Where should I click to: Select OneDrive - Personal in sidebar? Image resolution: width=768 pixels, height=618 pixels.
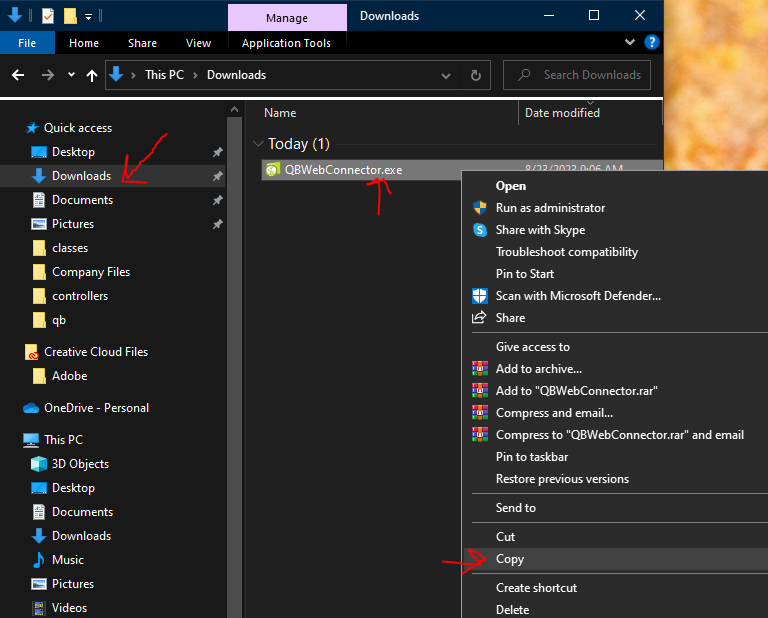96,408
